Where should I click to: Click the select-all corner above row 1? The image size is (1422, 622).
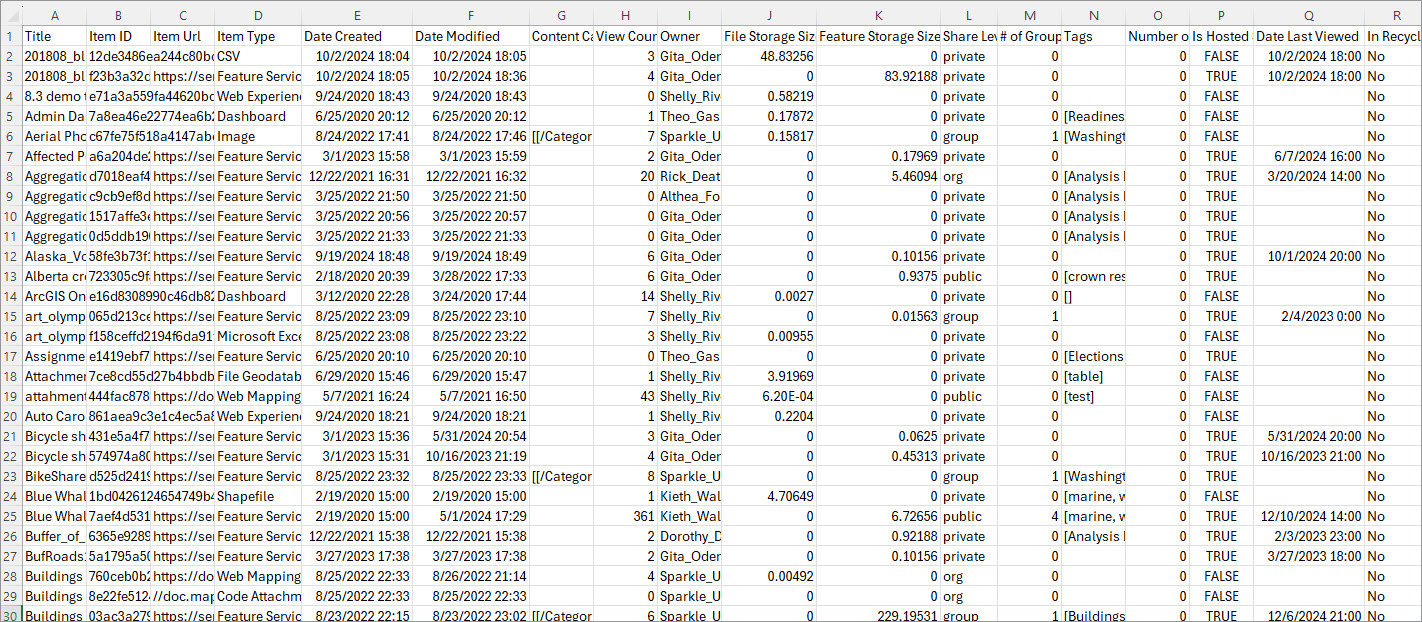[11, 15]
